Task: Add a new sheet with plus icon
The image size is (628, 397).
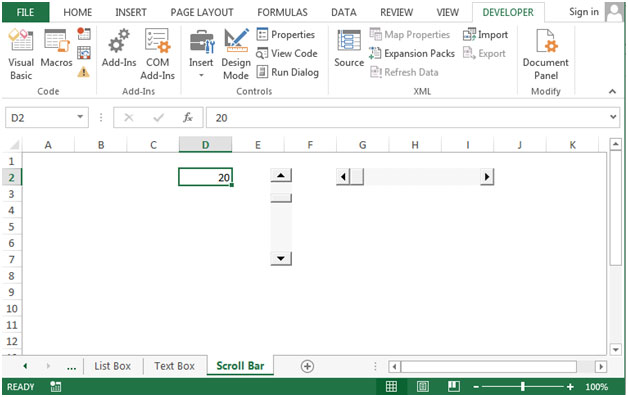Action: tap(307, 367)
